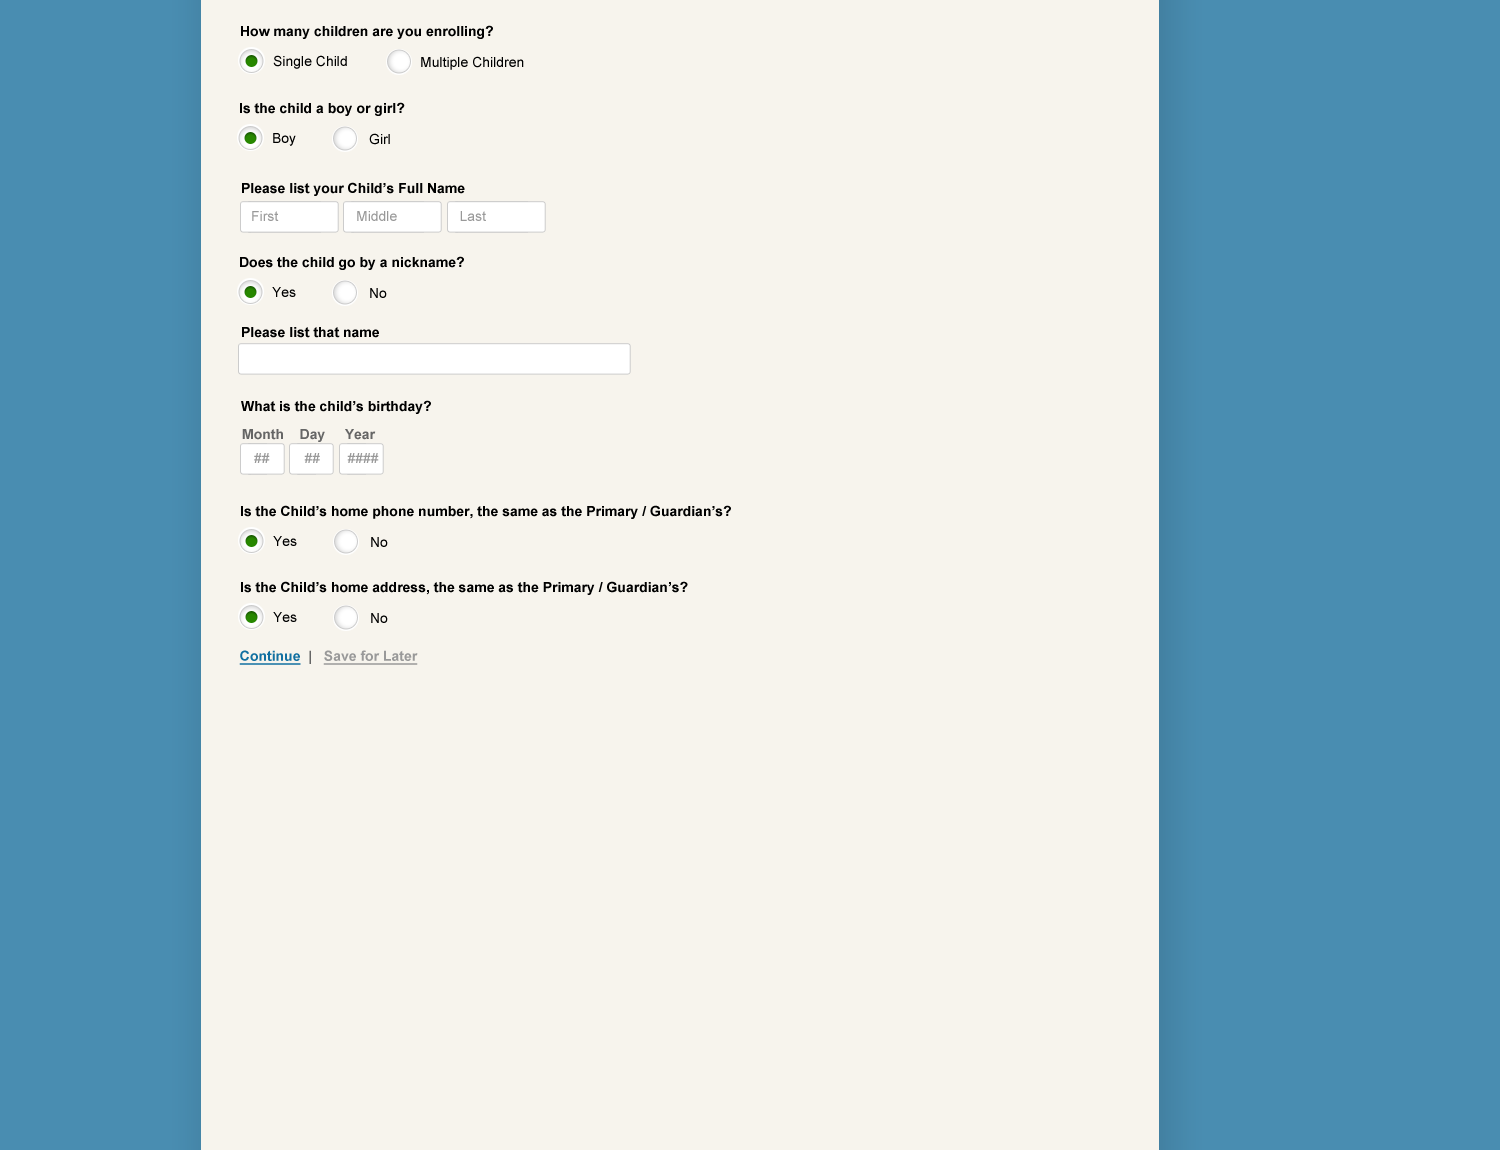Click the birthday Year field
Image resolution: width=1500 pixels, height=1150 pixels.
[x=361, y=459]
